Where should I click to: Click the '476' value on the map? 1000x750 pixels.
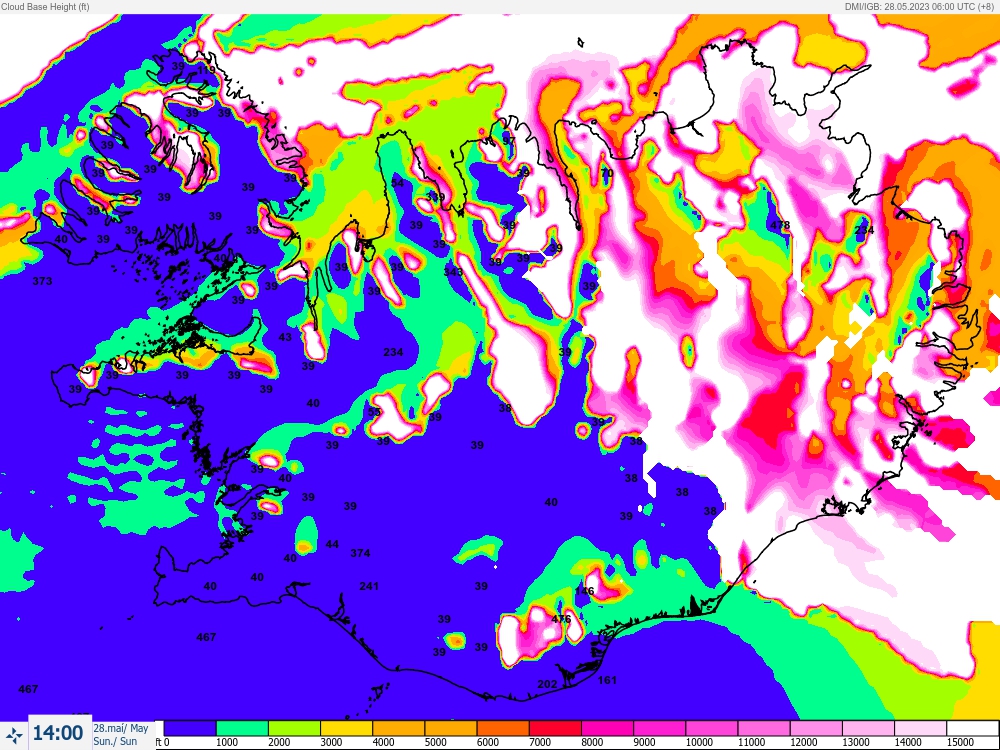[x=561, y=619]
